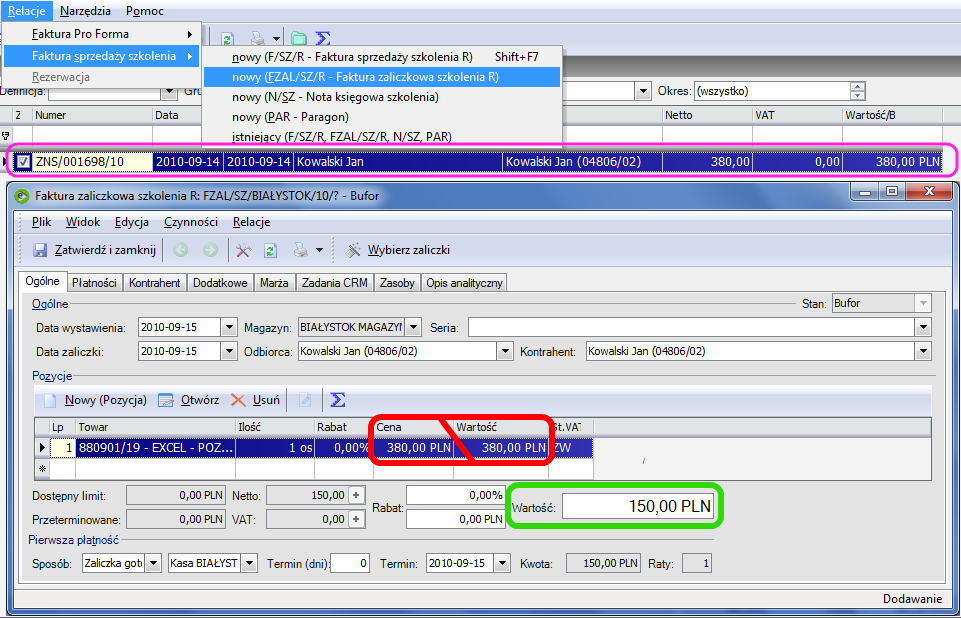
Task: Open Data wystawienia date dropdown
Action: coord(229,327)
